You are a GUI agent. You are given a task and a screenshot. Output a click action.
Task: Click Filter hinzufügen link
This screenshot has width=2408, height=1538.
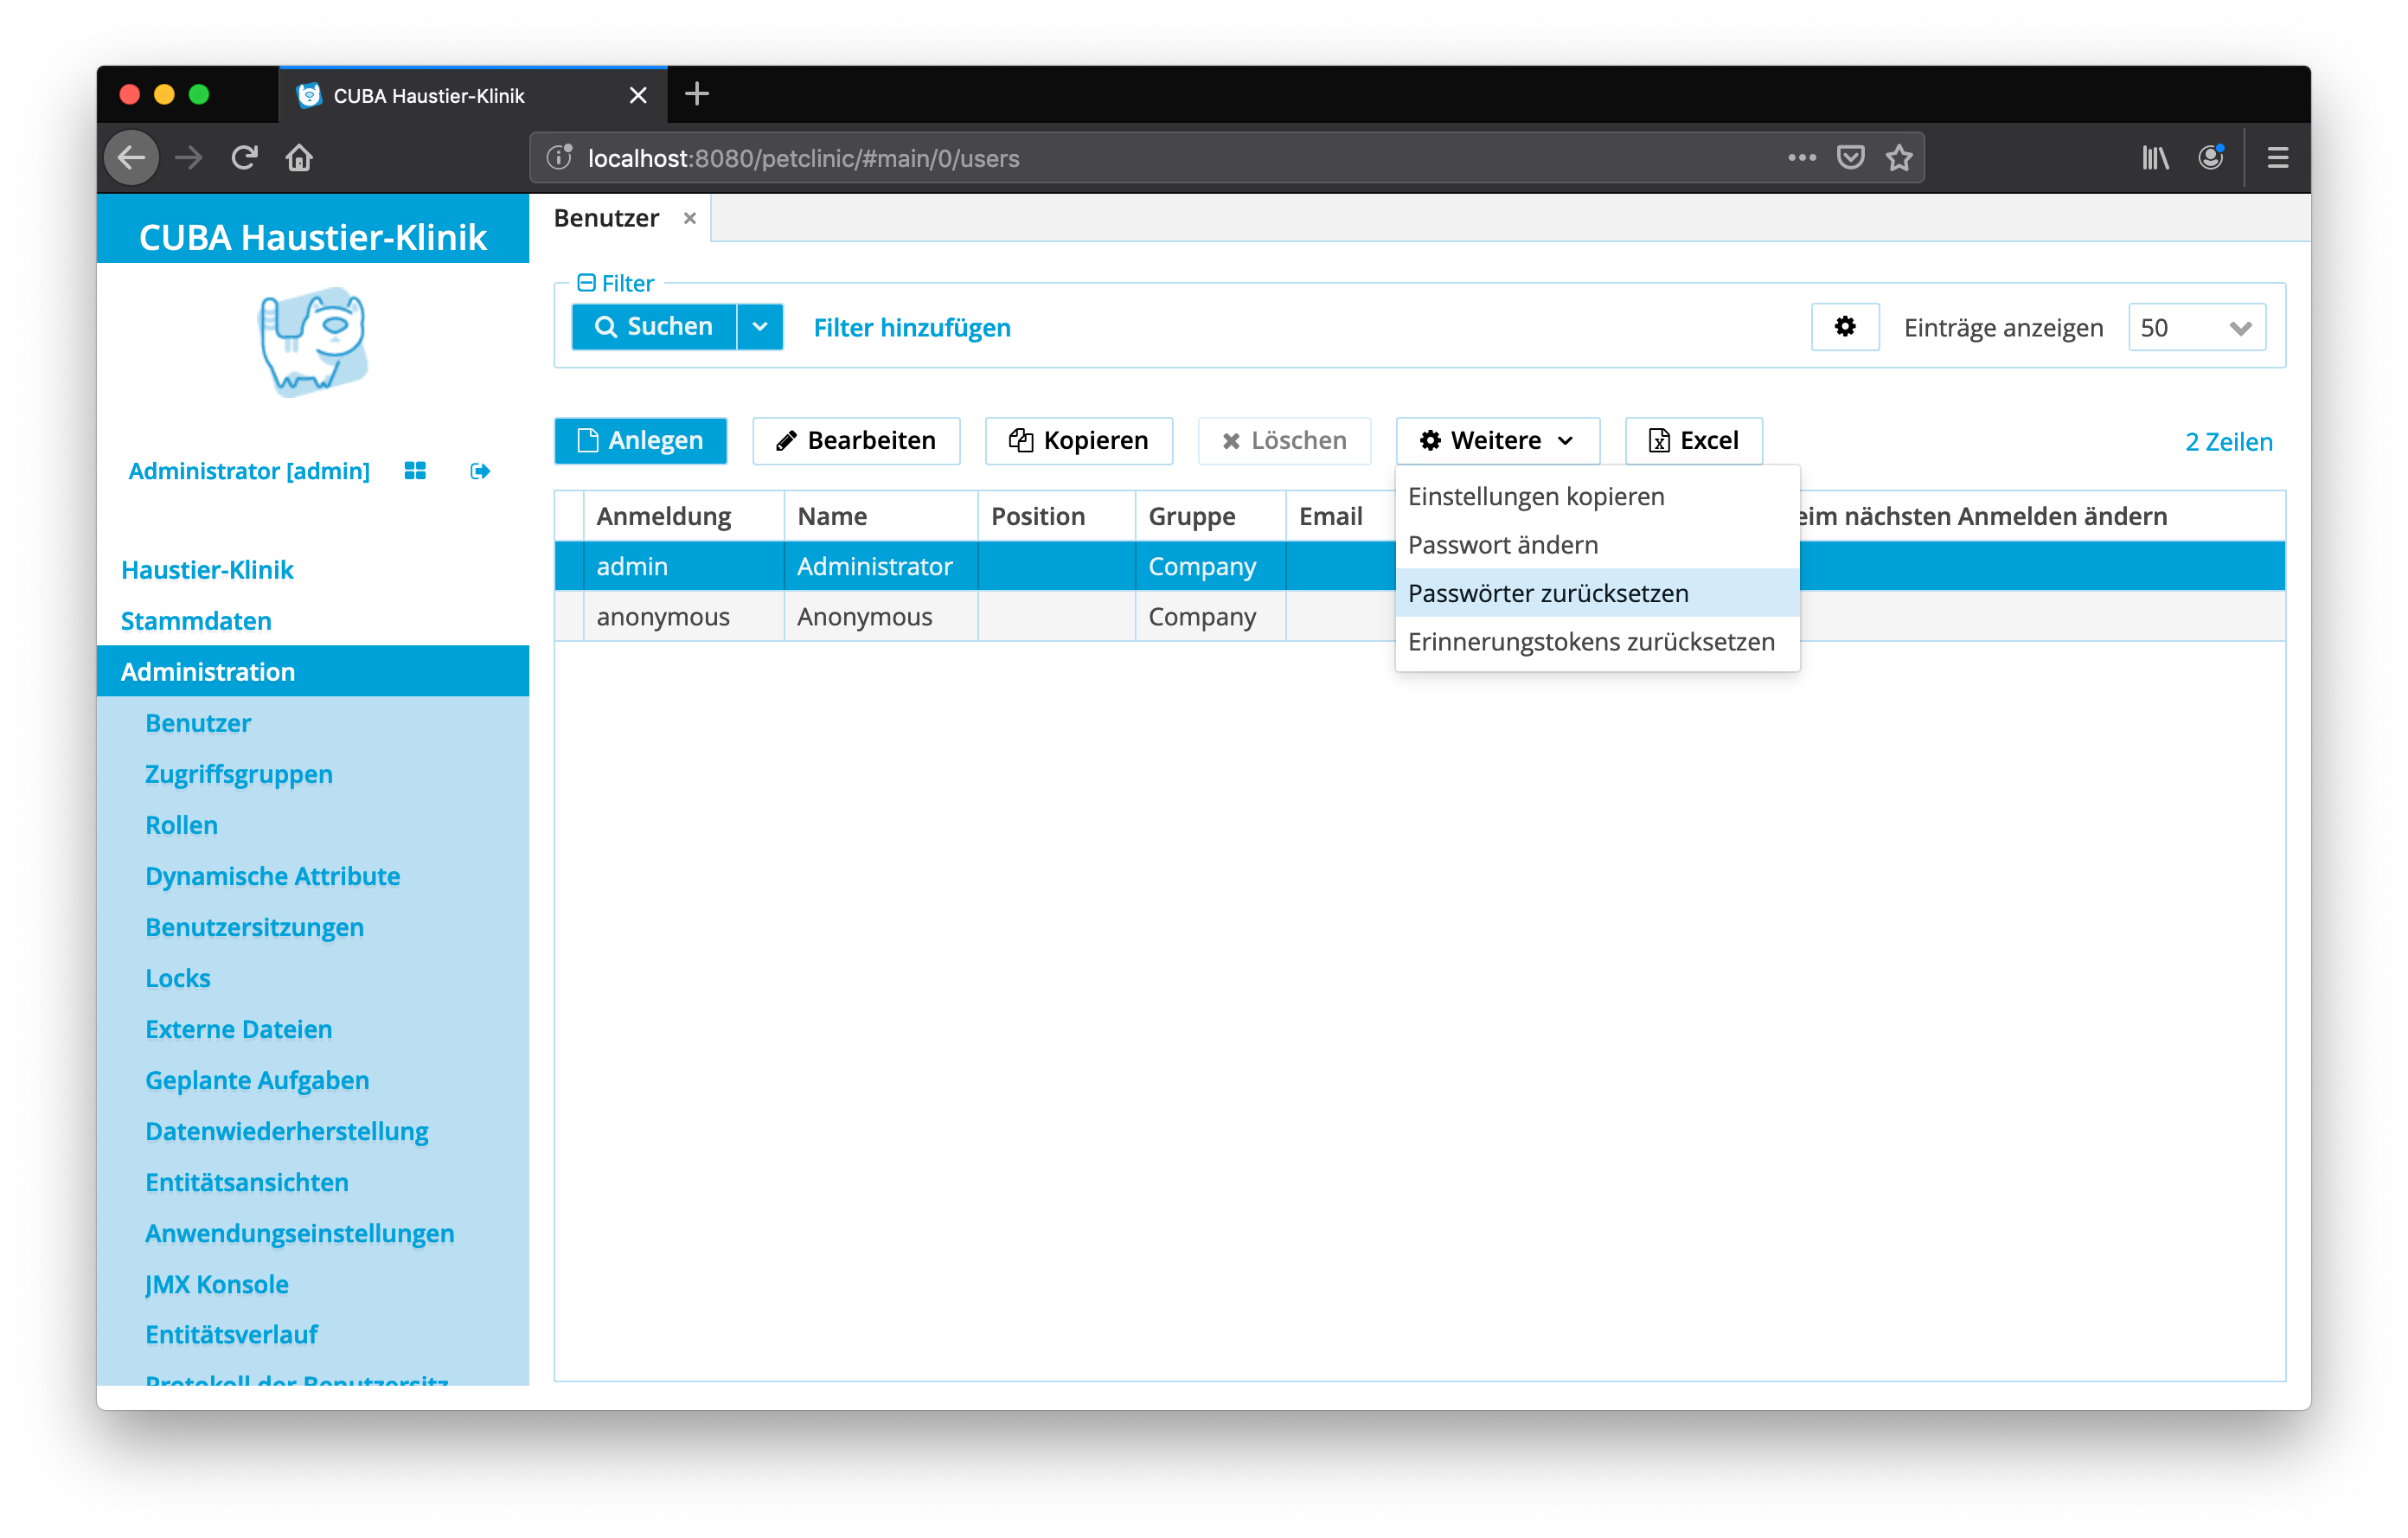911,328
